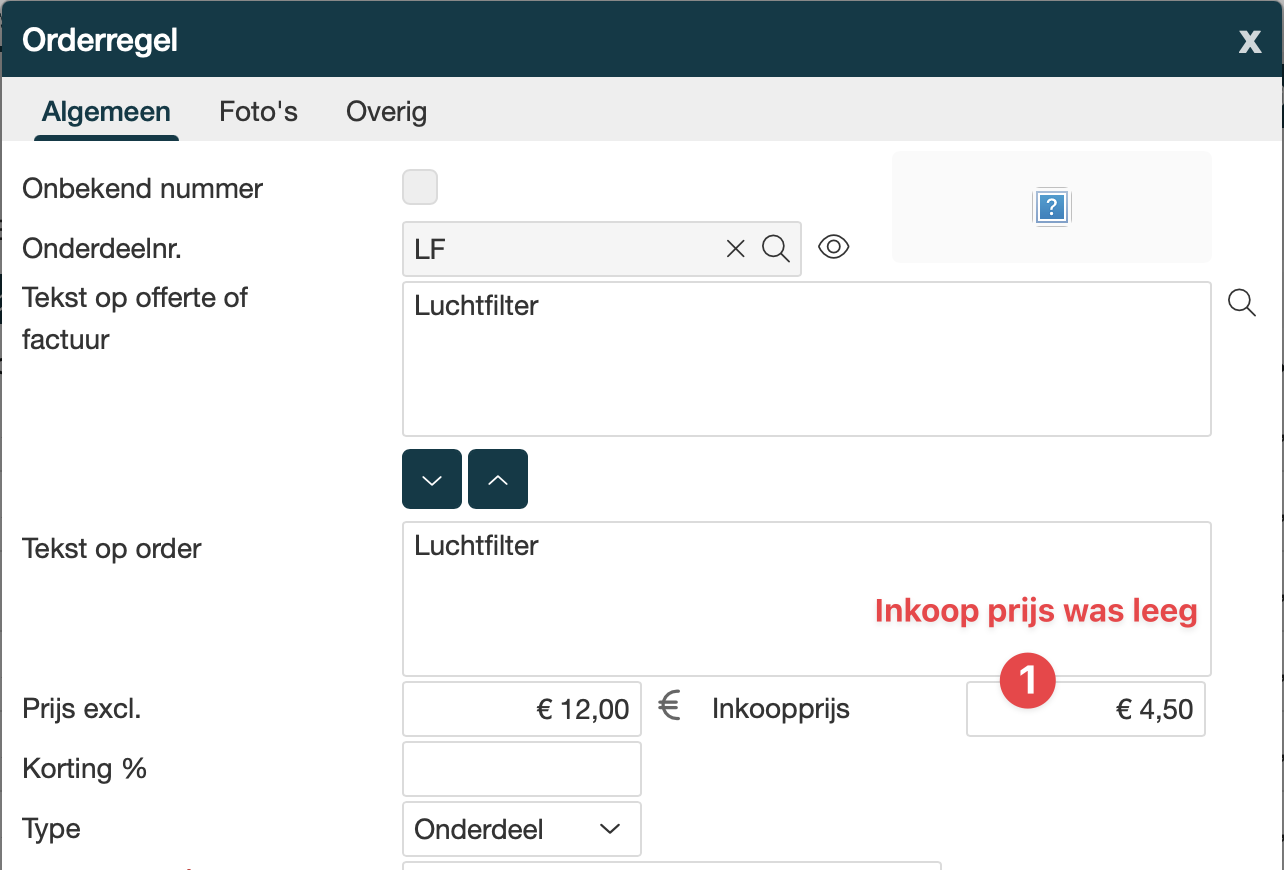Click the question mark image placeholder
1284x870 pixels.
(x=1052, y=207)
